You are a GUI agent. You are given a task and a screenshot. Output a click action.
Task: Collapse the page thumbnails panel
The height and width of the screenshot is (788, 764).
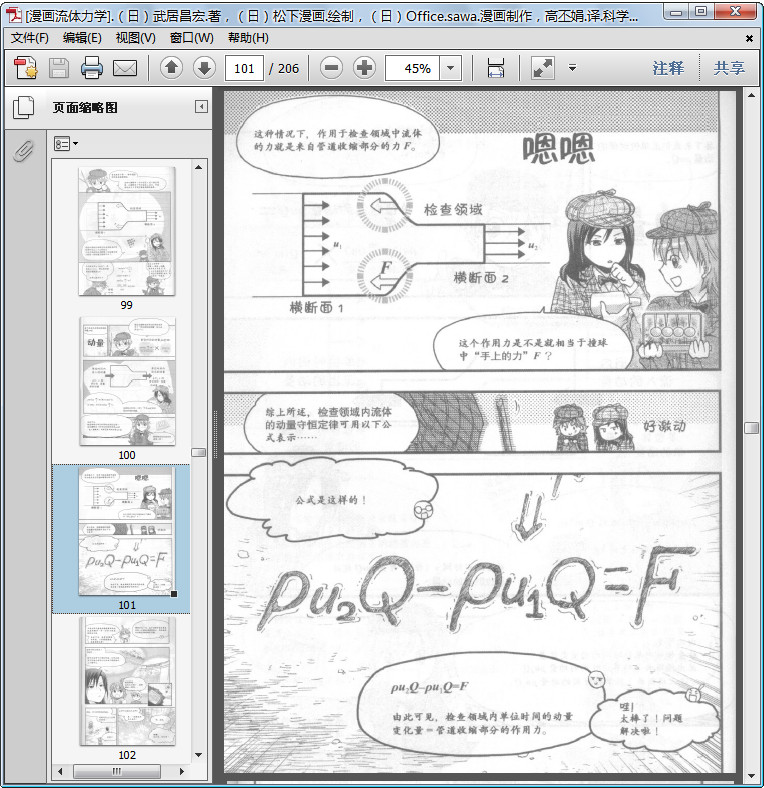coord(201,107)
